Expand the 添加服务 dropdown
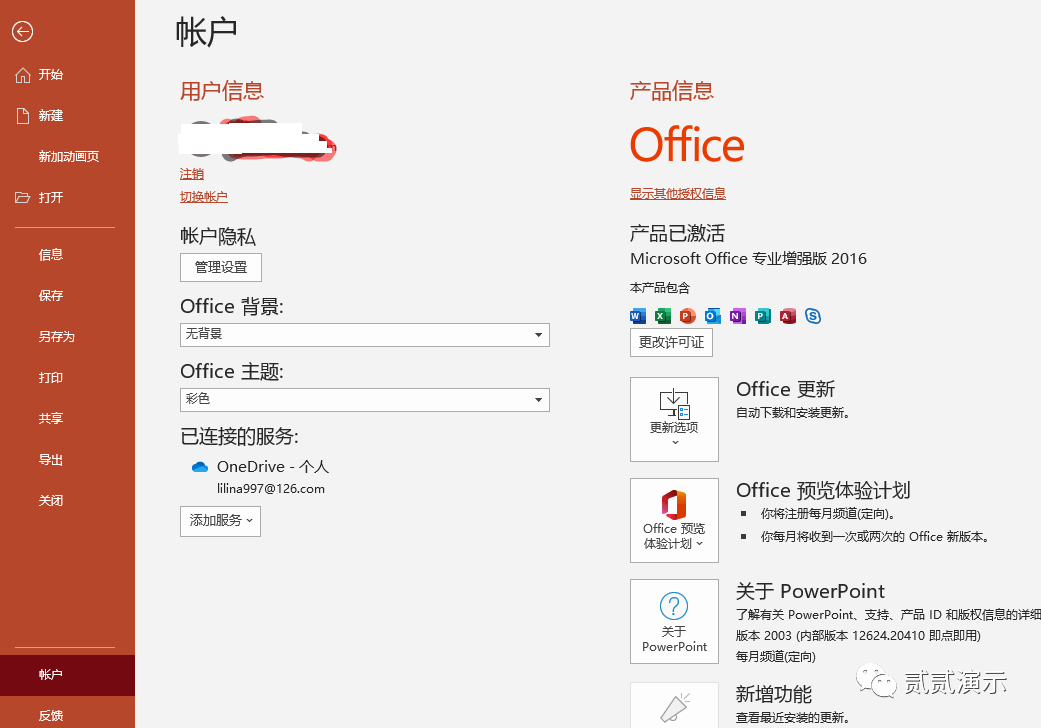Image resolution: width=1041 pixels, height=728 pixels. click(x=220, y=521)
